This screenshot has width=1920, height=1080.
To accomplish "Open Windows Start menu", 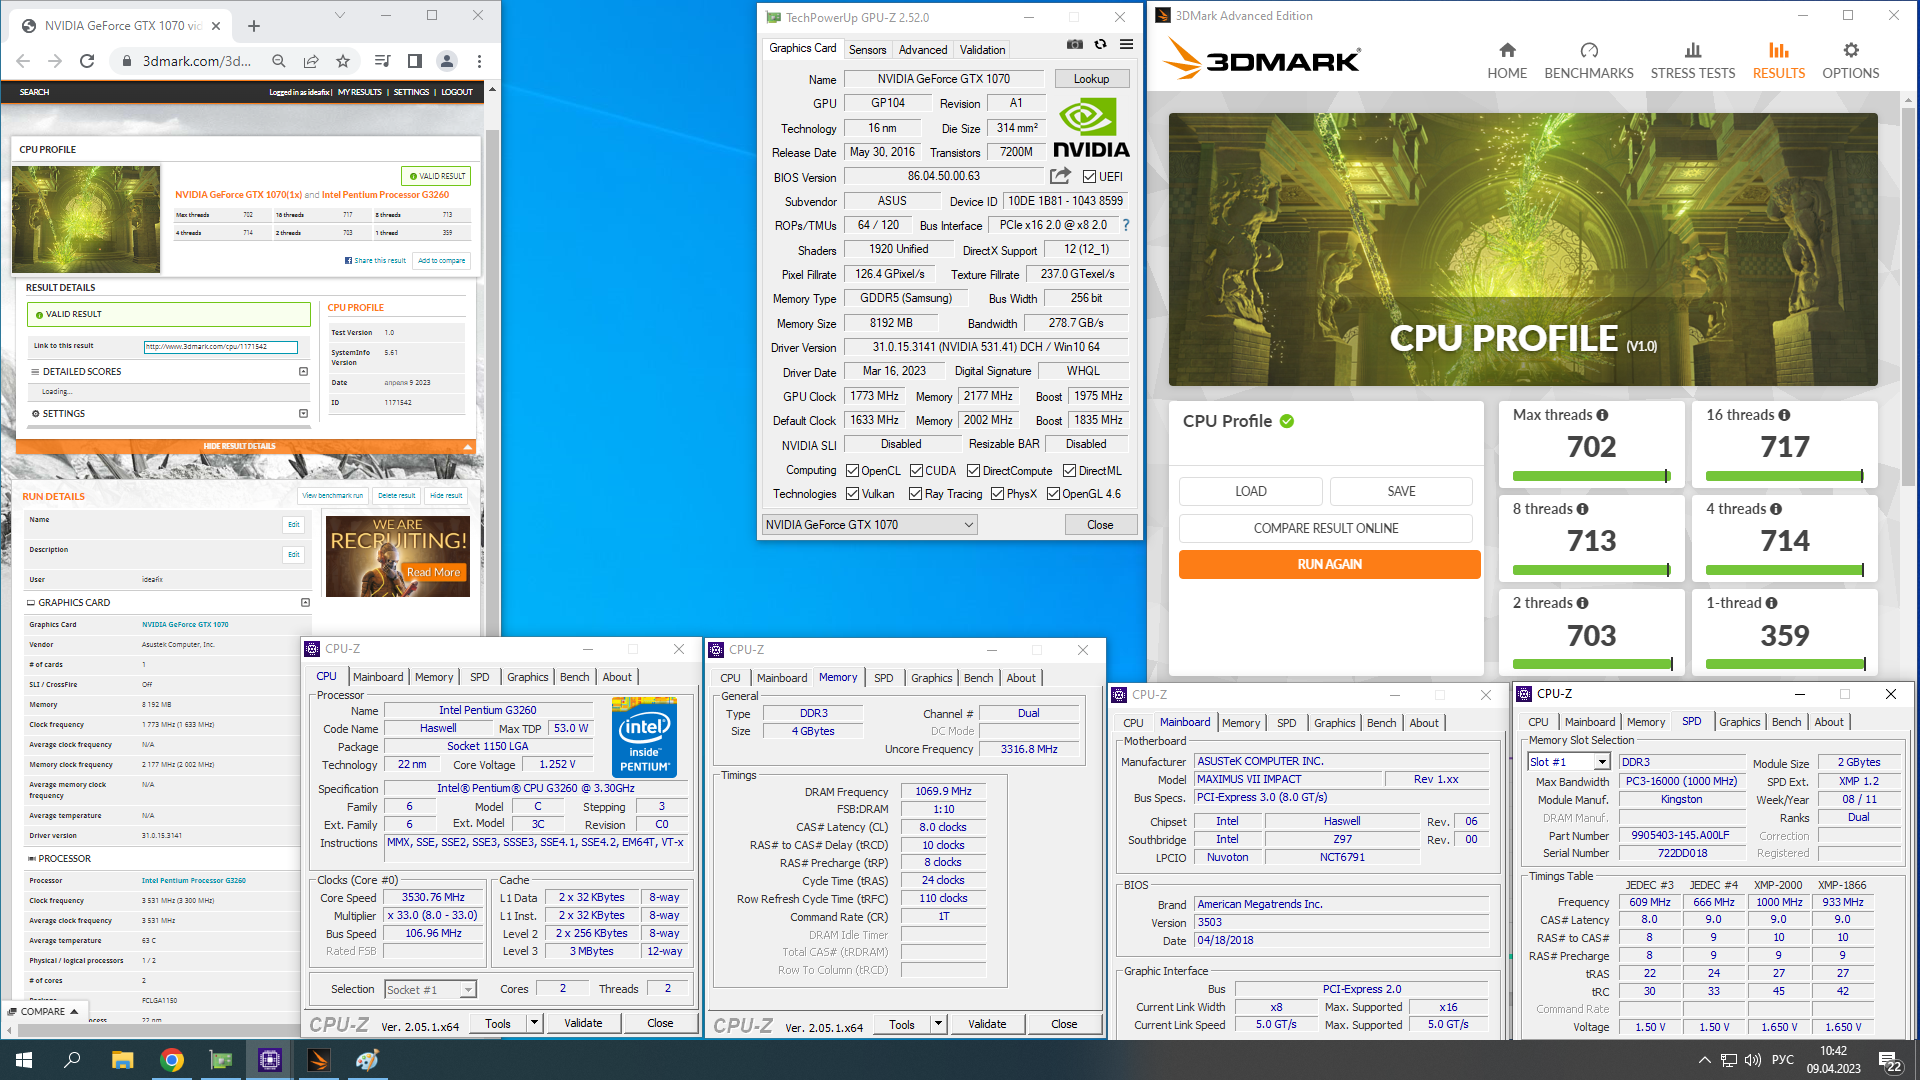I will coord(24,1060).
